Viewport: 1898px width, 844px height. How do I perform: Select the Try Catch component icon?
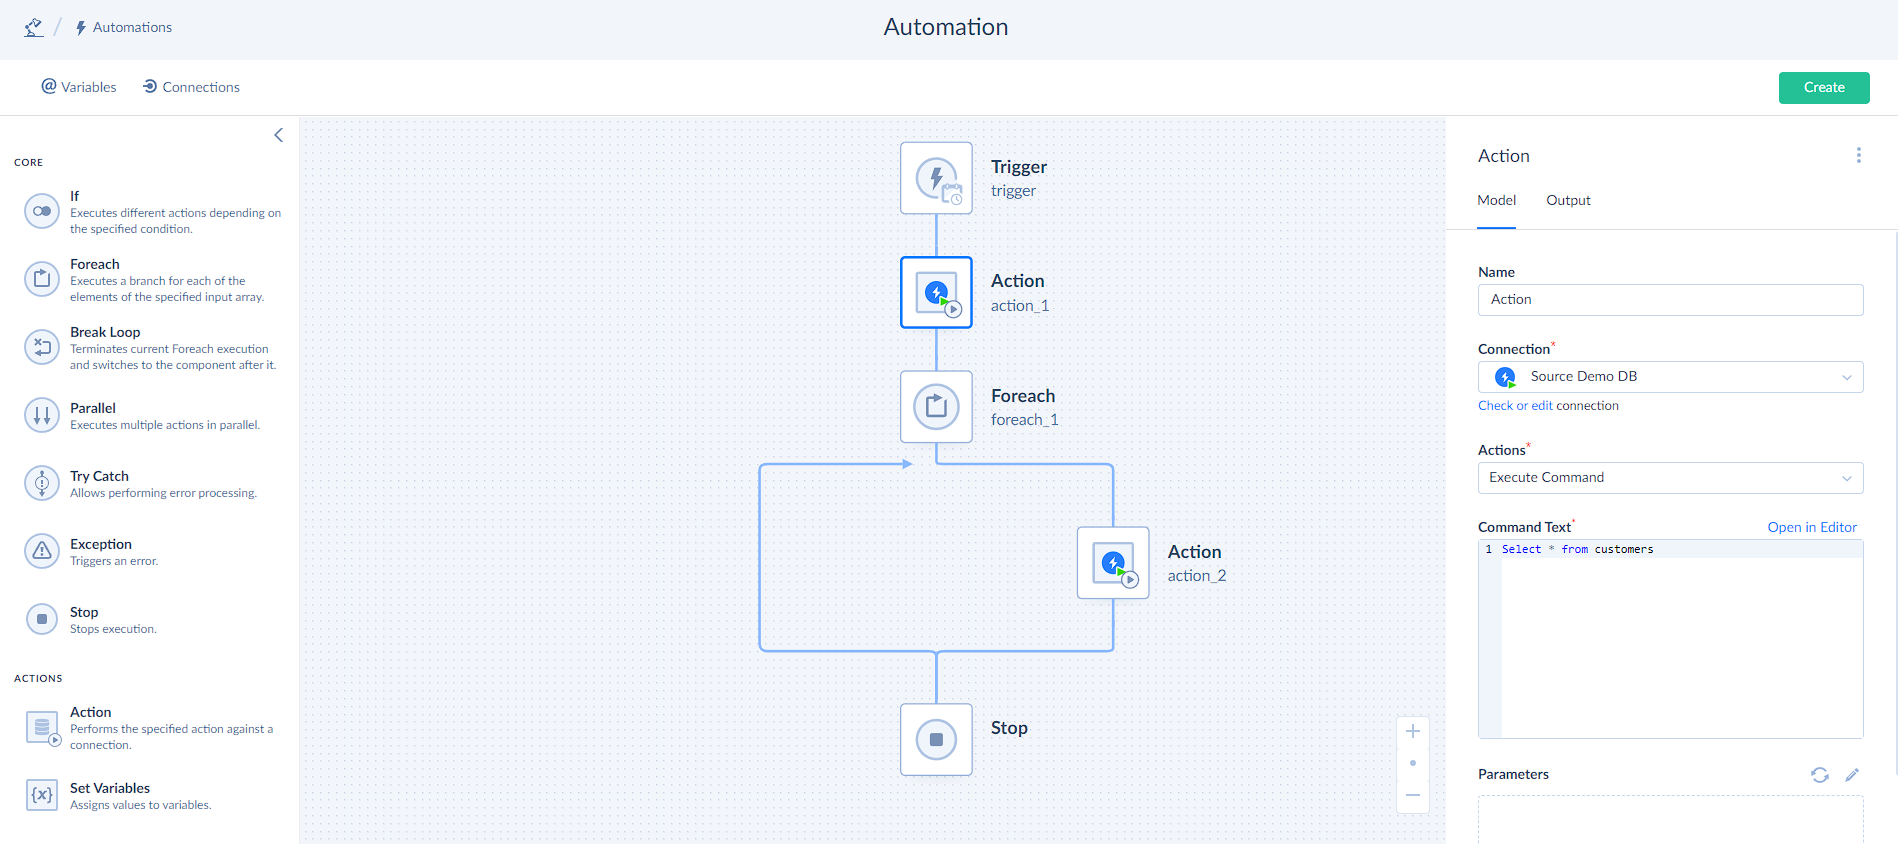[42, 483]
